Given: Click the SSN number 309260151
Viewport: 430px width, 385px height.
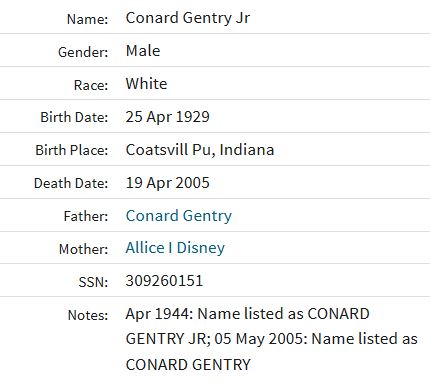Looking at the screenshot, I should click(x=164, y=281).
